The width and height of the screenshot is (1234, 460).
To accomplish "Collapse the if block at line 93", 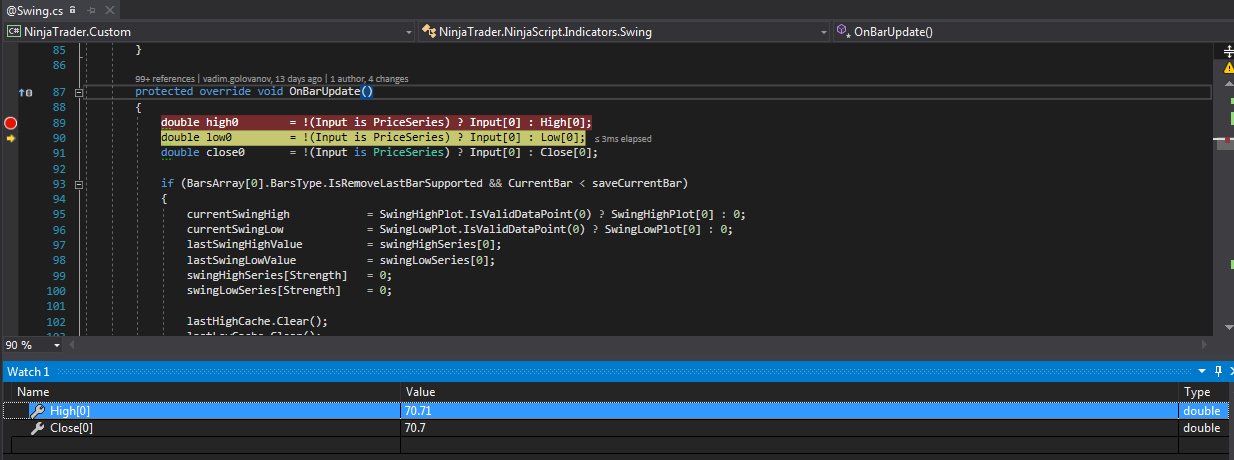I will (x=77, y=184).
